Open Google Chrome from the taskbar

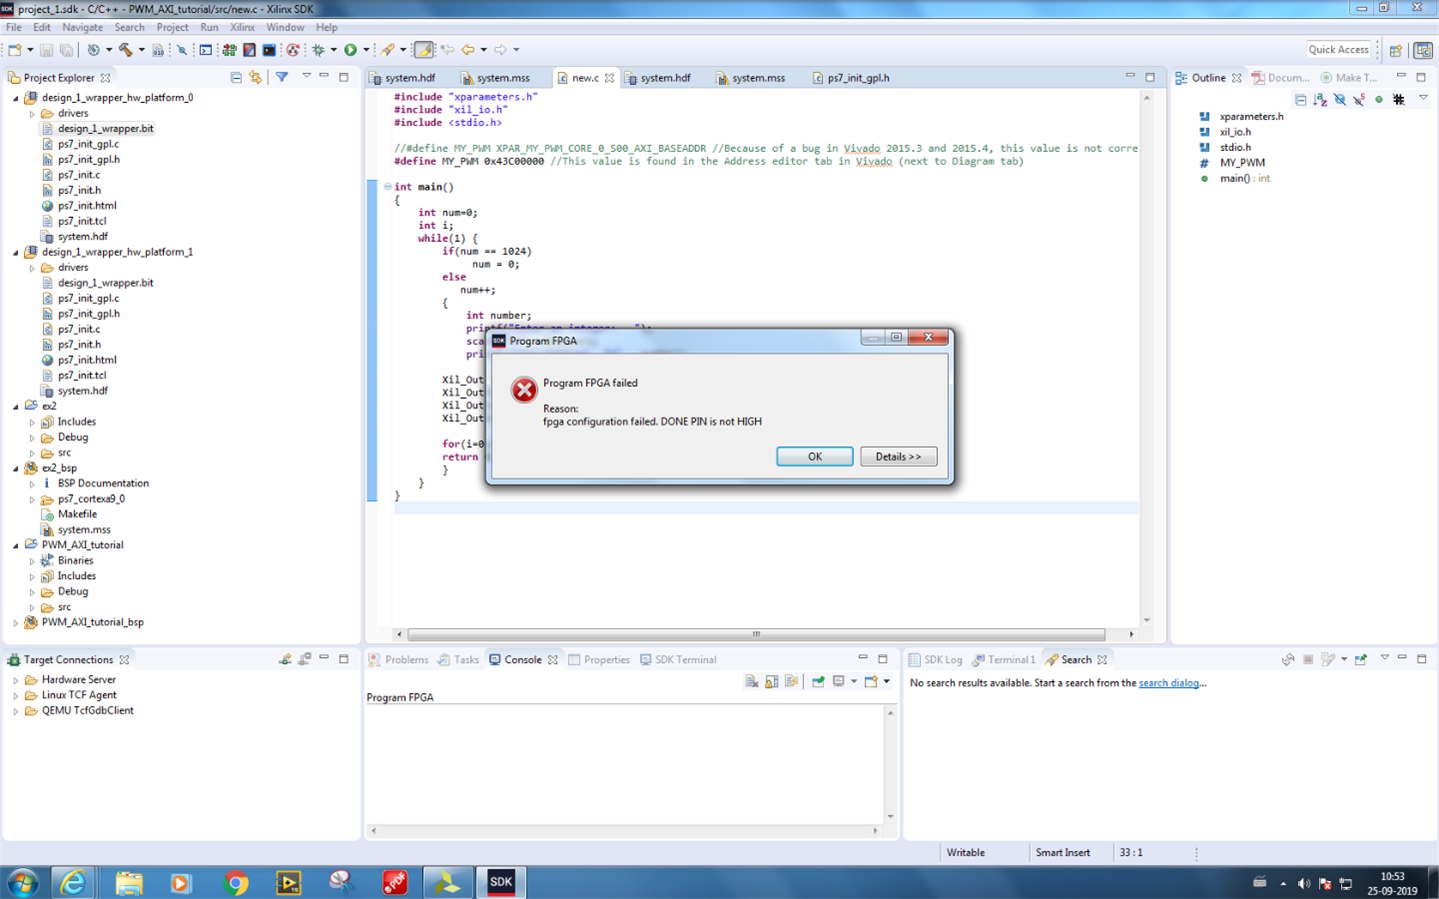click(236, 882)
